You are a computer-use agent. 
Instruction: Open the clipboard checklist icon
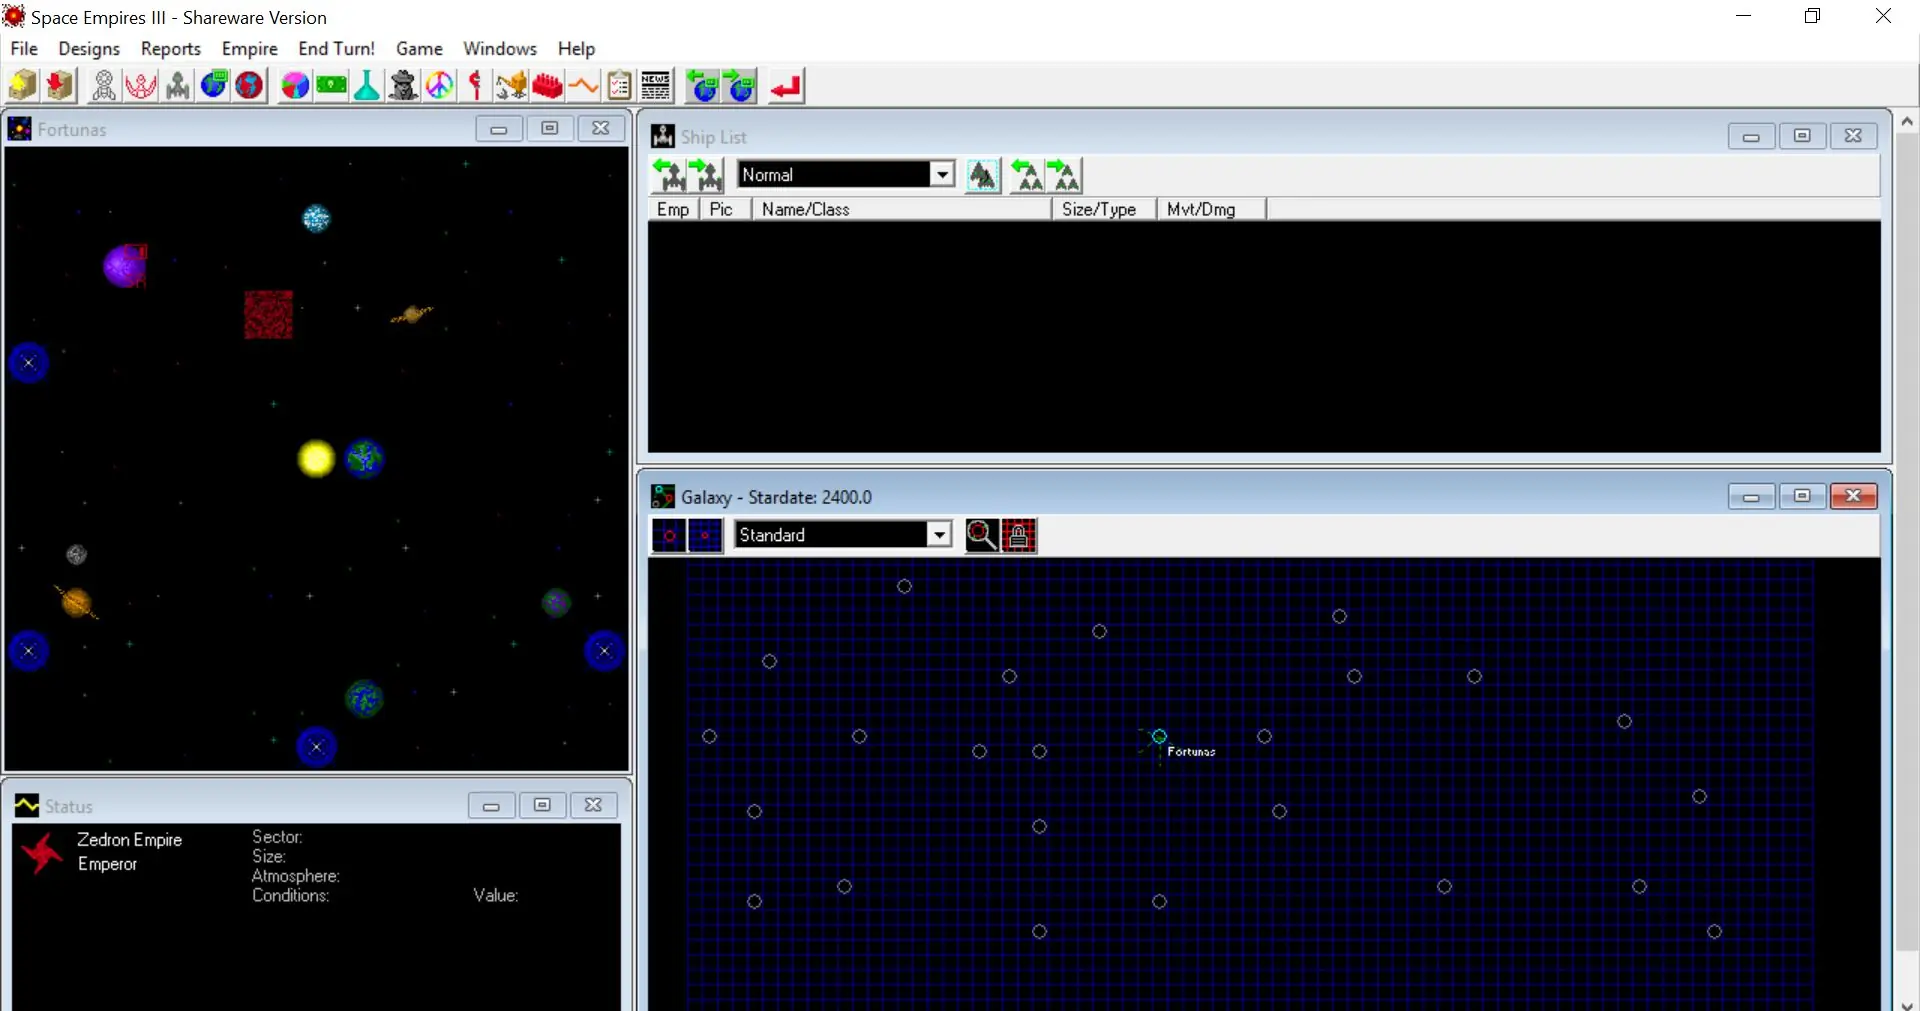[x=620, y=86]
